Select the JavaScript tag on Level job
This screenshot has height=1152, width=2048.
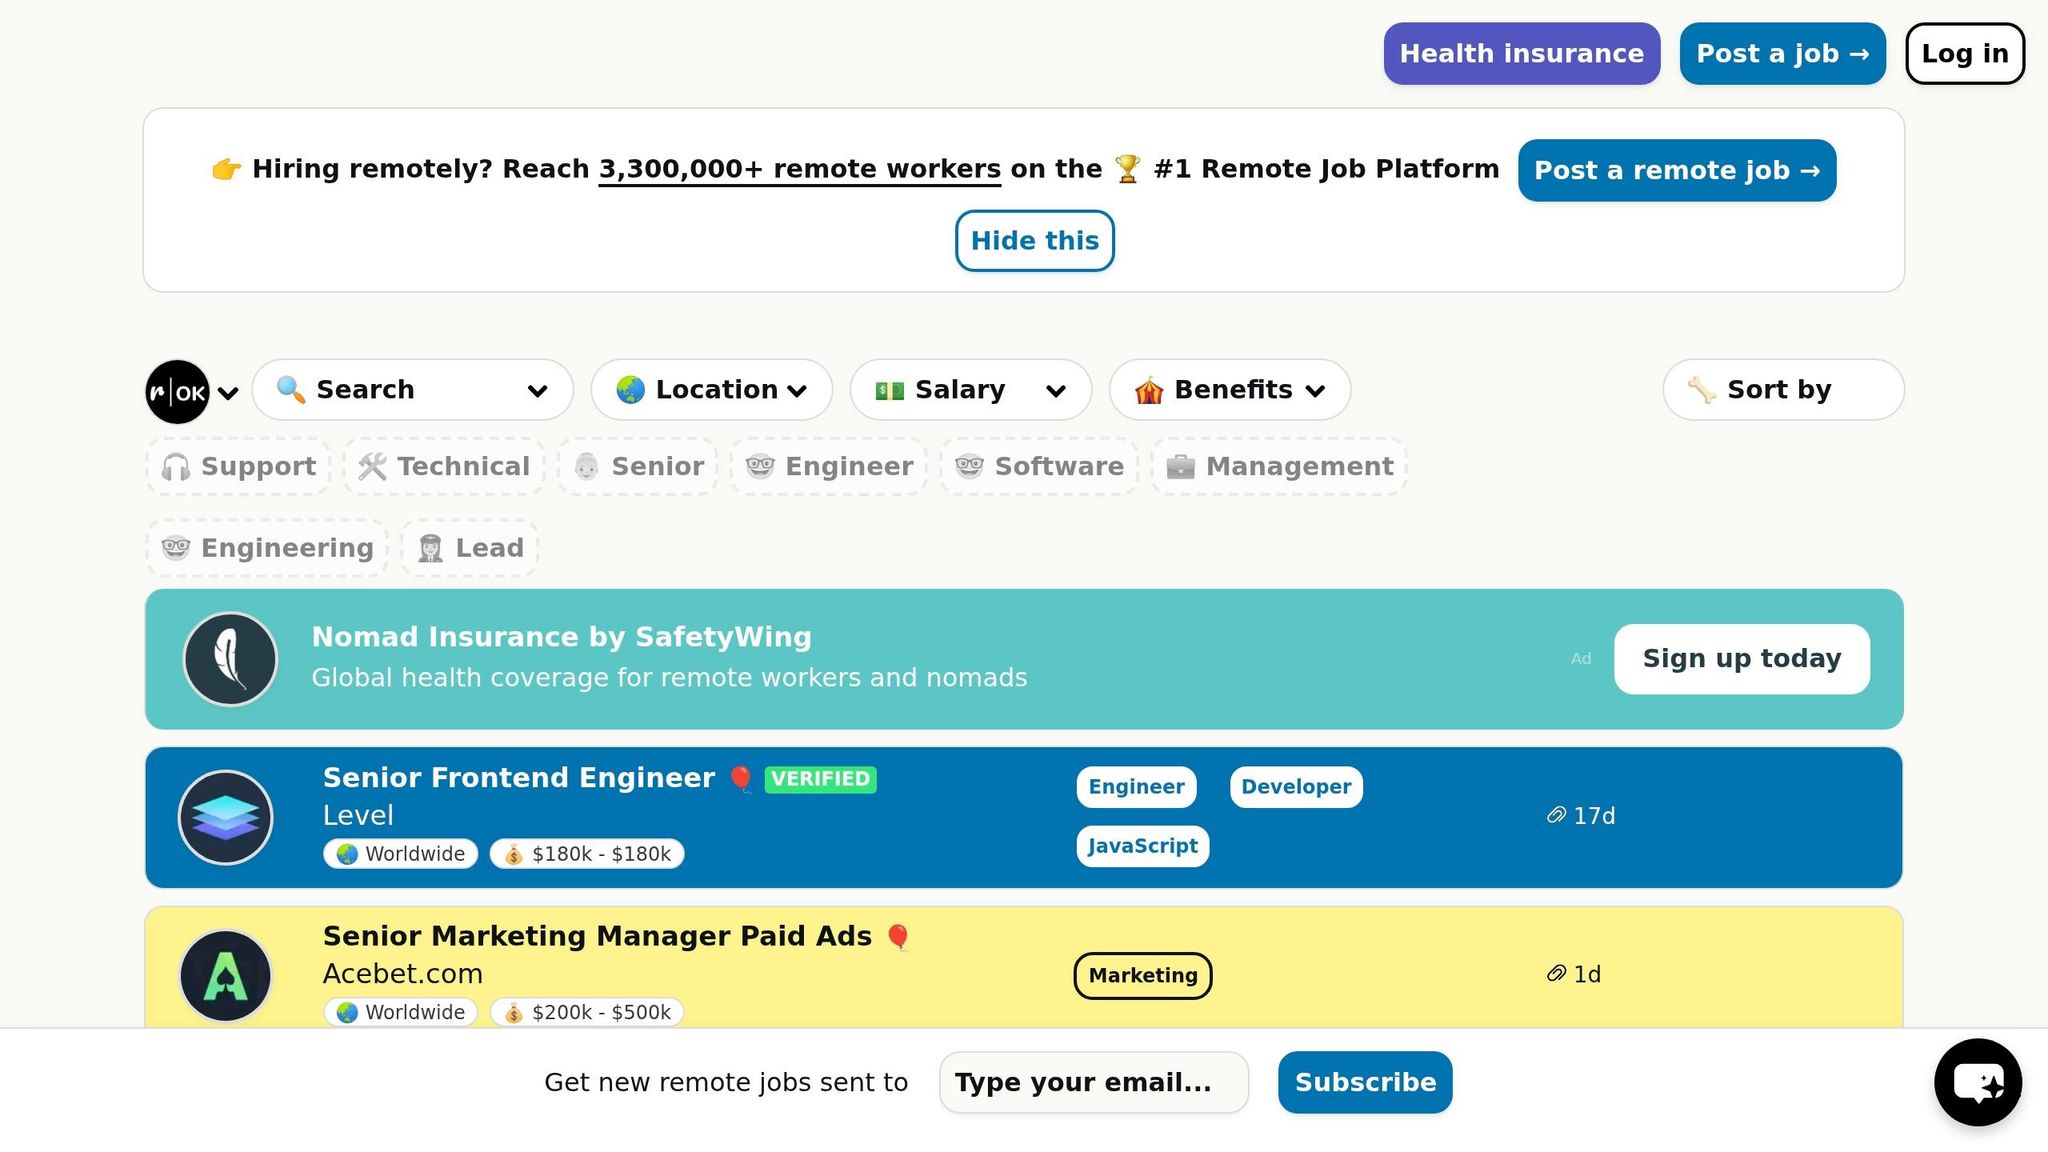click(x=1142, y=846)
